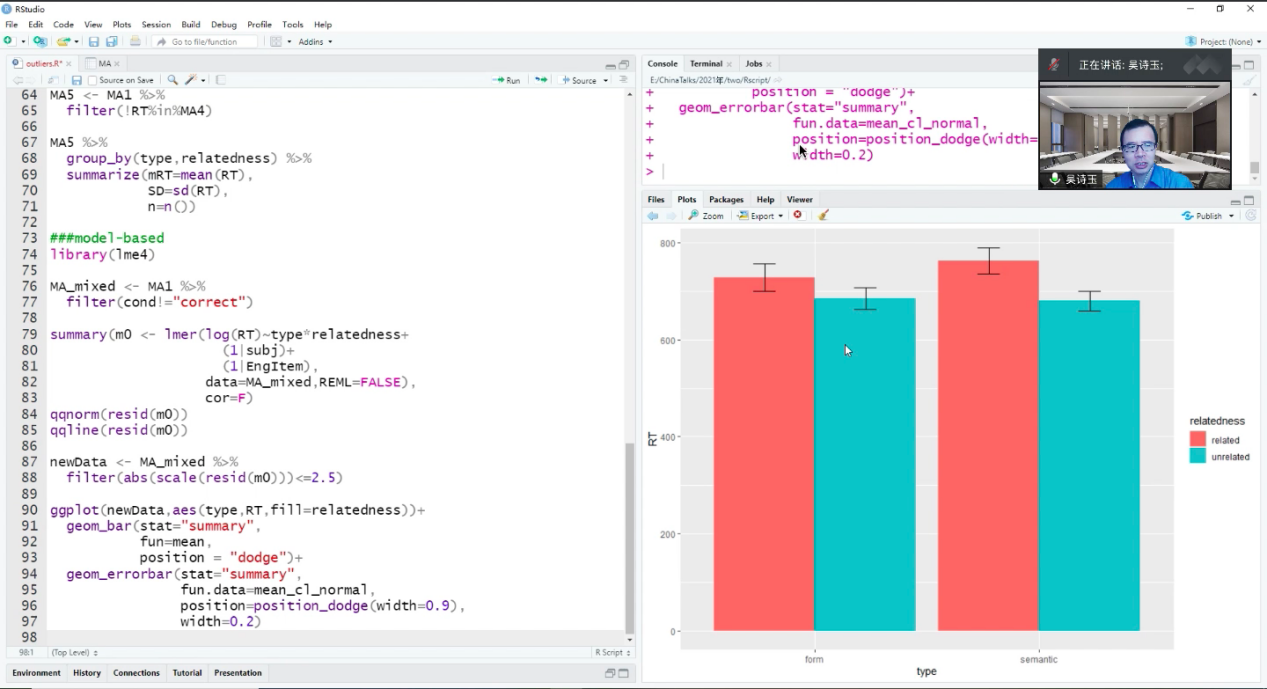This screenshot has width=1267, height=689.
Task: Open the Environment pane tab
Action: (37, 673)
